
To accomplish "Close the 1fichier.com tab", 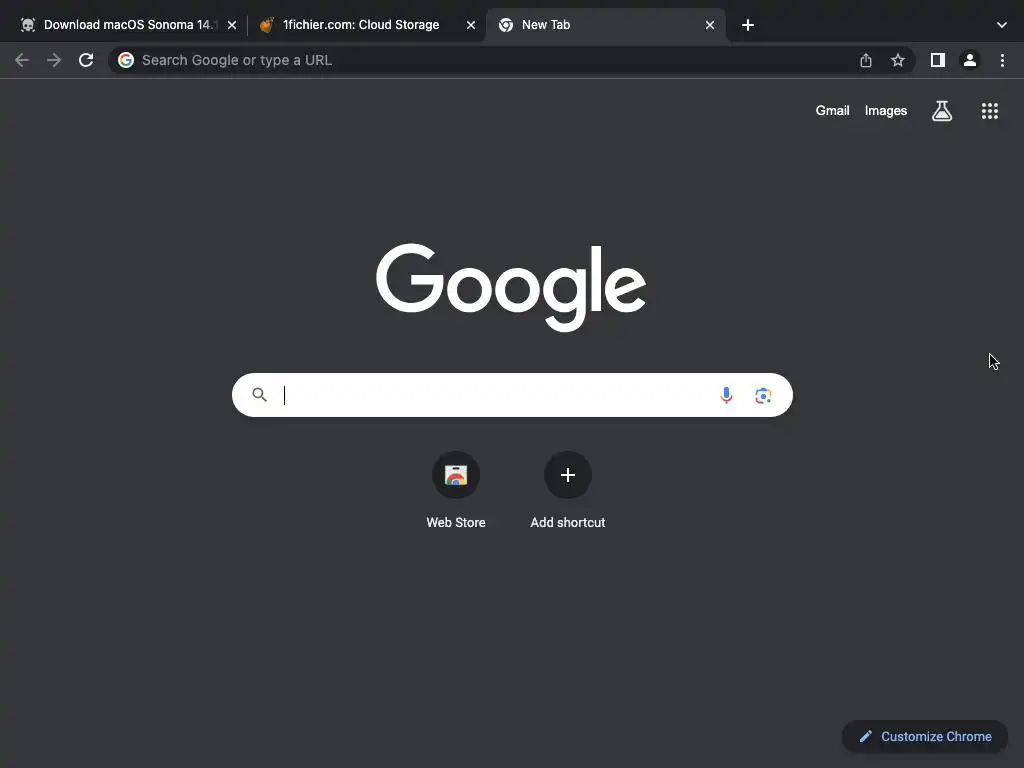I will tap(471, 25).
